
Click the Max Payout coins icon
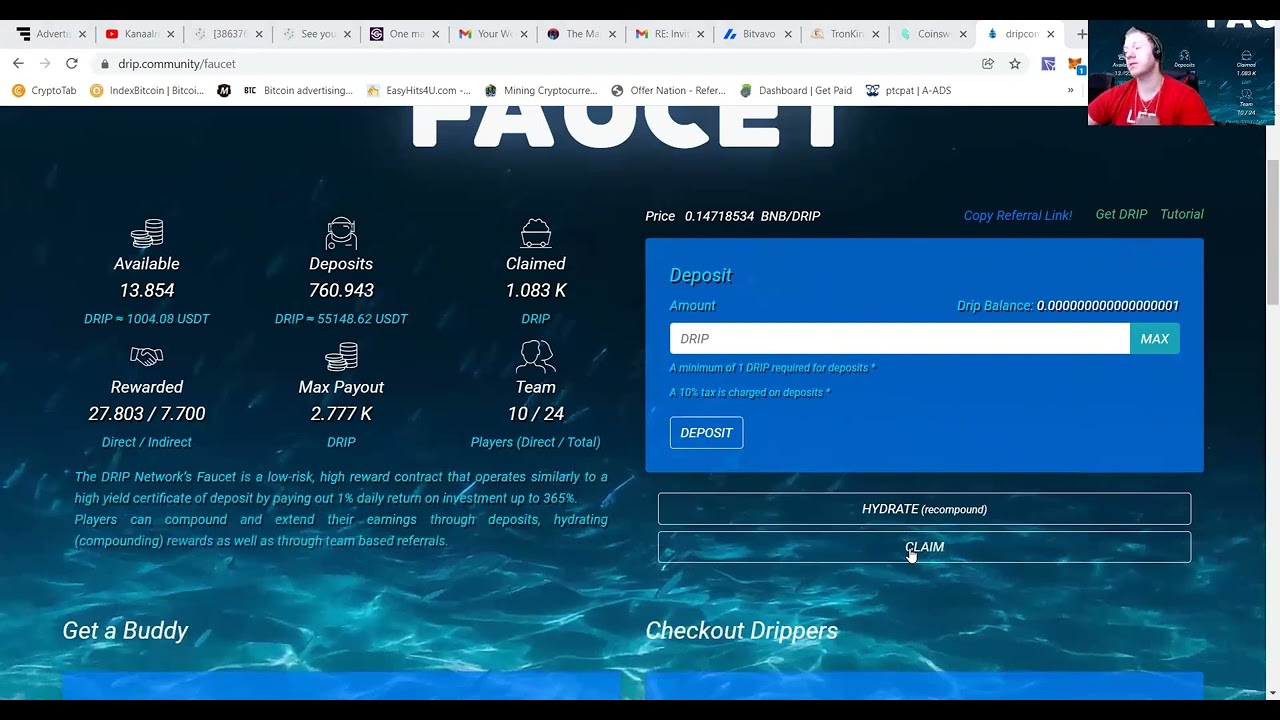click(341, 356)
